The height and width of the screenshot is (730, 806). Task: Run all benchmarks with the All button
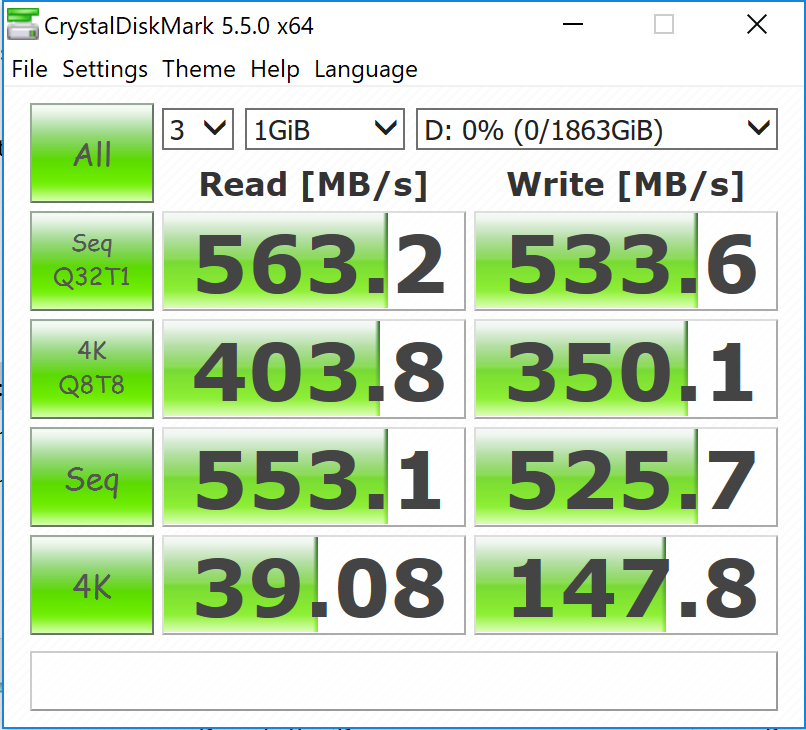coord(92,153)
